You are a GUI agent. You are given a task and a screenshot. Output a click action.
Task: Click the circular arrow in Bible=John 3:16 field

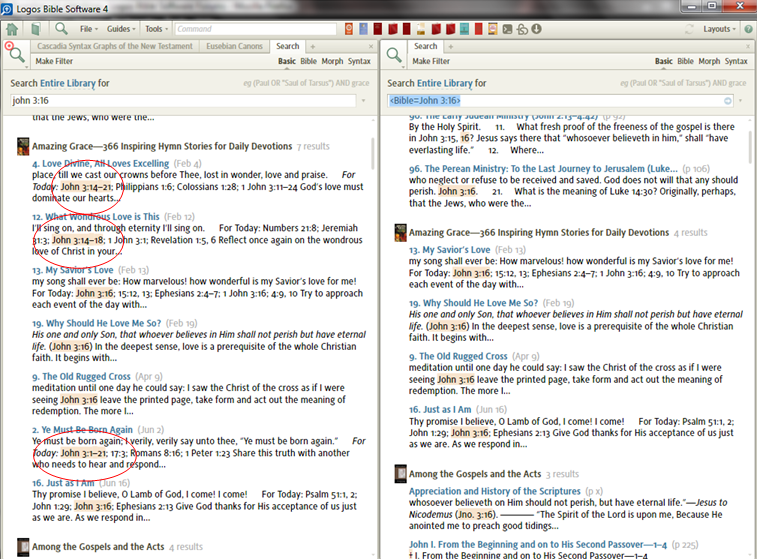click(x=728, y=100)
